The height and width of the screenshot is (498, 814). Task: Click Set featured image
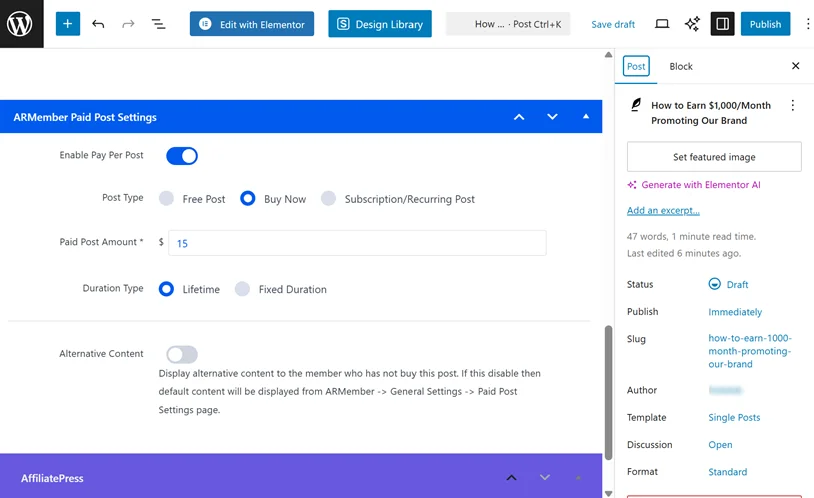coord(714,157)
